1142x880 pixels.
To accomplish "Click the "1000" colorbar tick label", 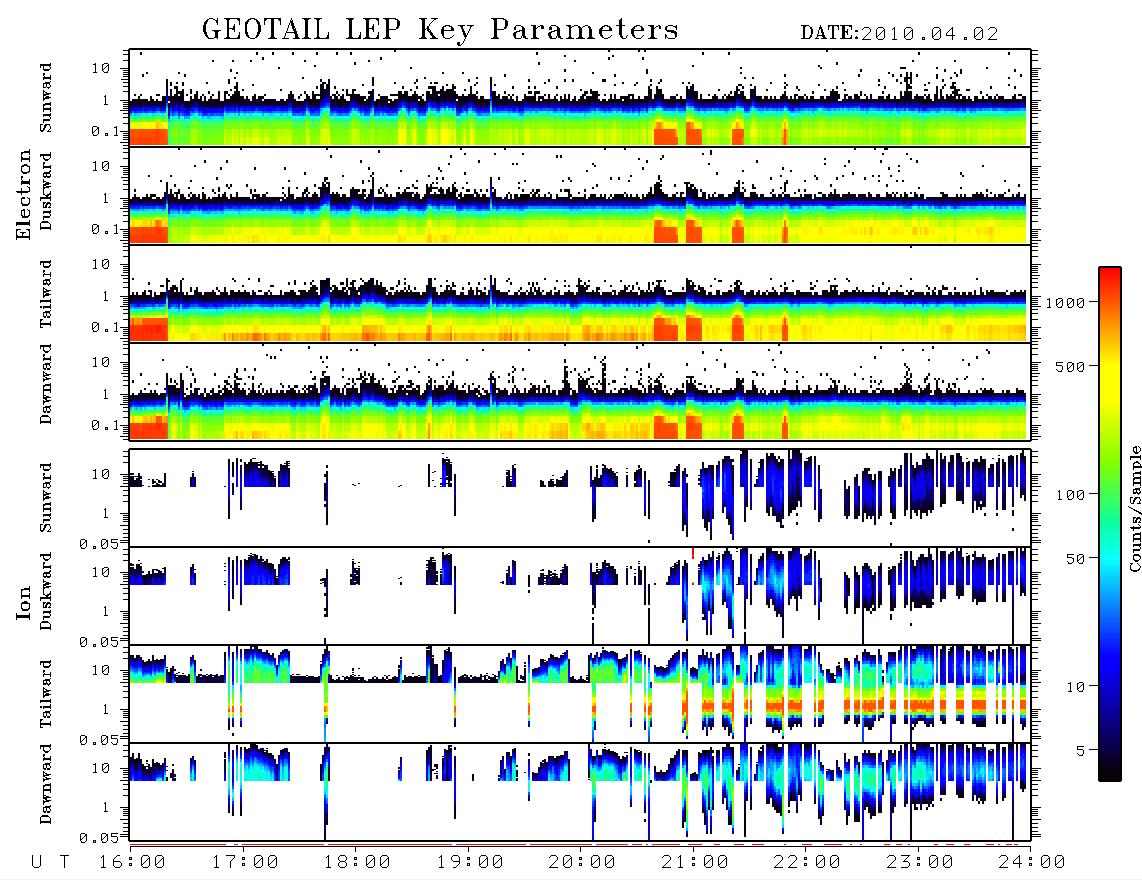I will (1065, 302).
